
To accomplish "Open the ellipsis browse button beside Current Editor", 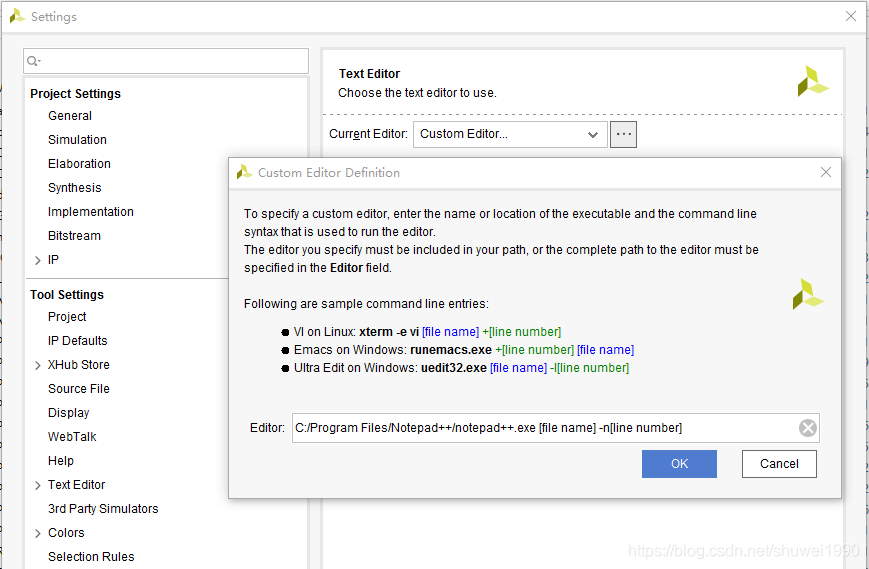I will (623, 135).
